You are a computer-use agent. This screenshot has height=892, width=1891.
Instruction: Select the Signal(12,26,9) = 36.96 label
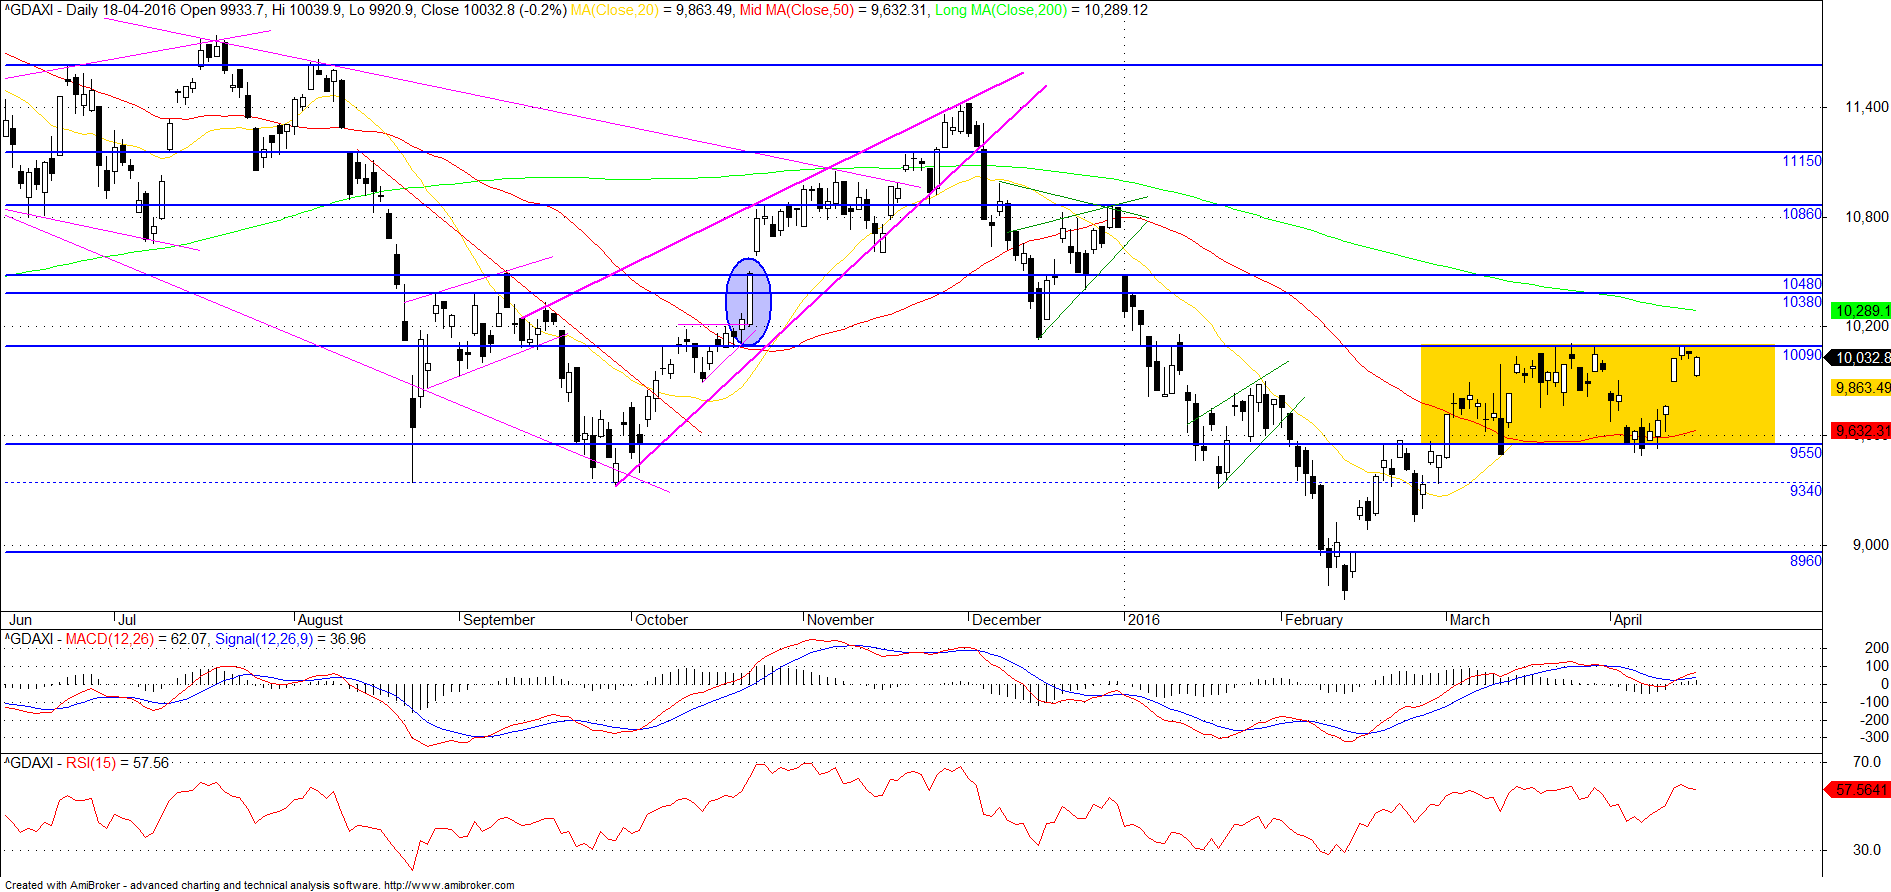coord(291,639)
